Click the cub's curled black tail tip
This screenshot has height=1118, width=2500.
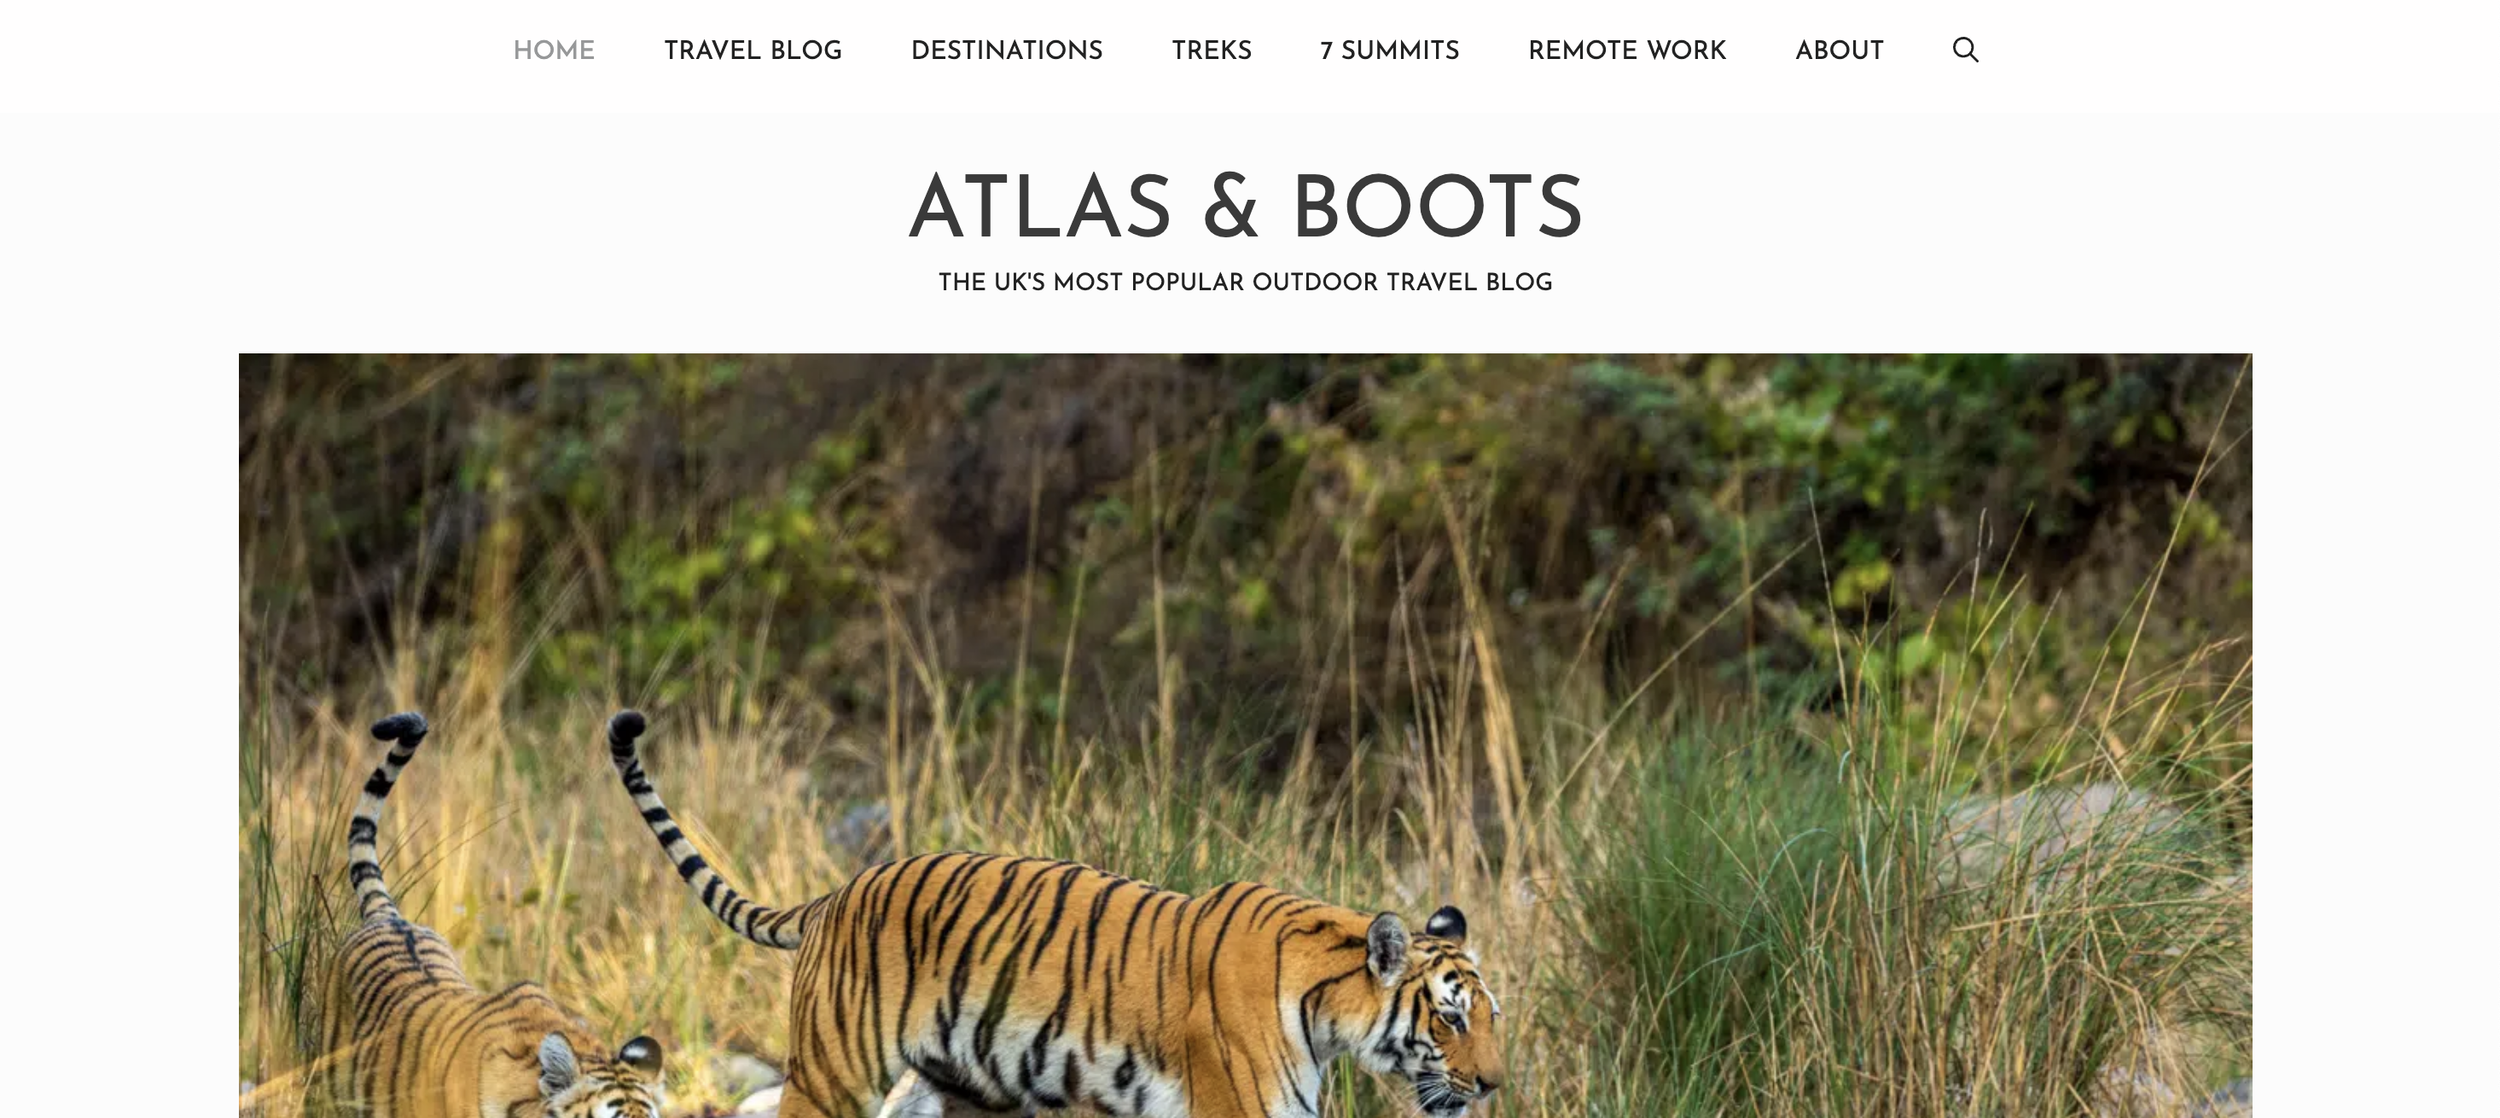point(400,727)
